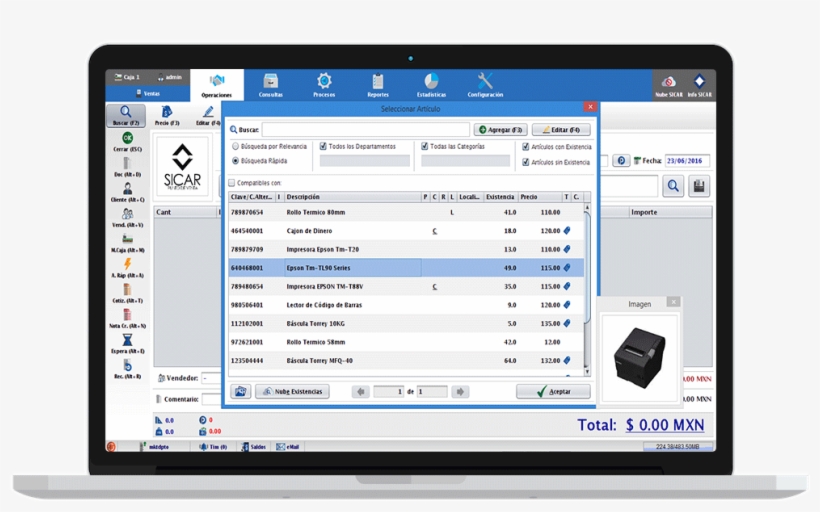This screenshot has width=820, height=512.
Task: Open Nube SICAR cloud icon
Action: coord(668,83)
